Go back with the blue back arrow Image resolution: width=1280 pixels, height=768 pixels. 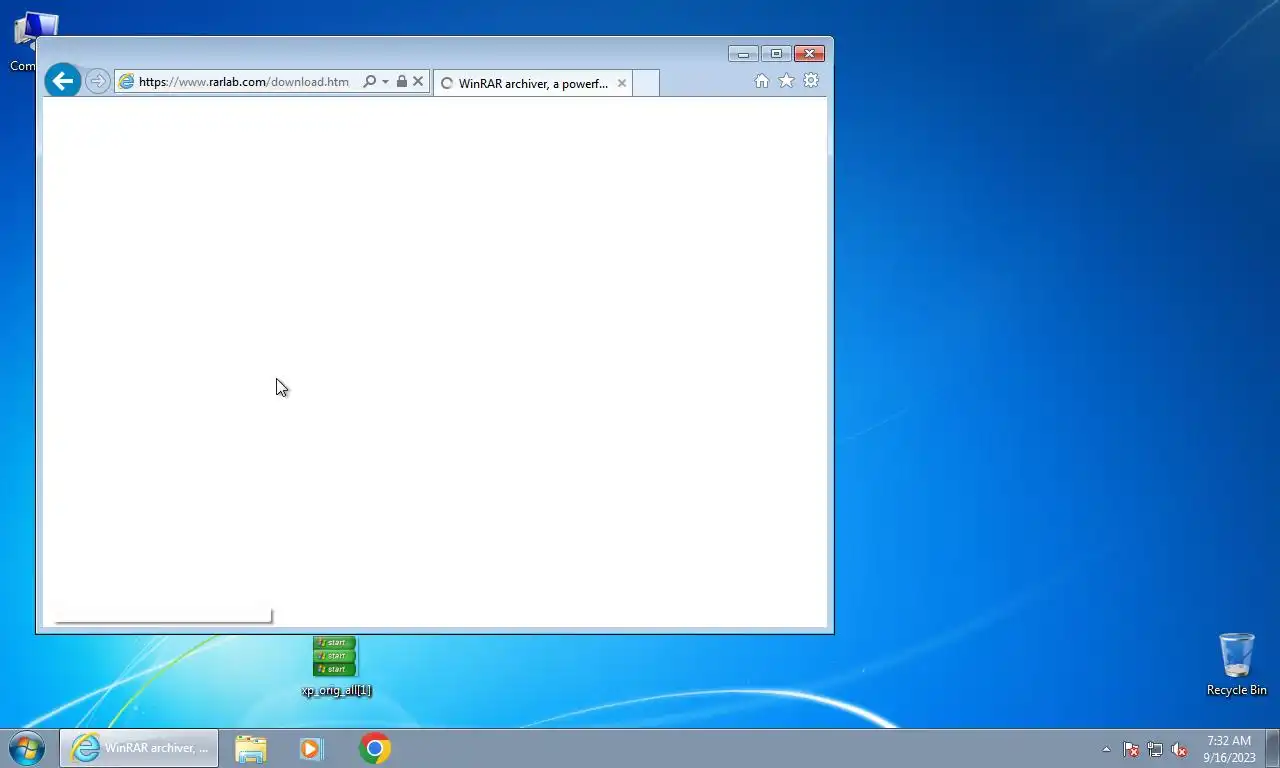62,81
